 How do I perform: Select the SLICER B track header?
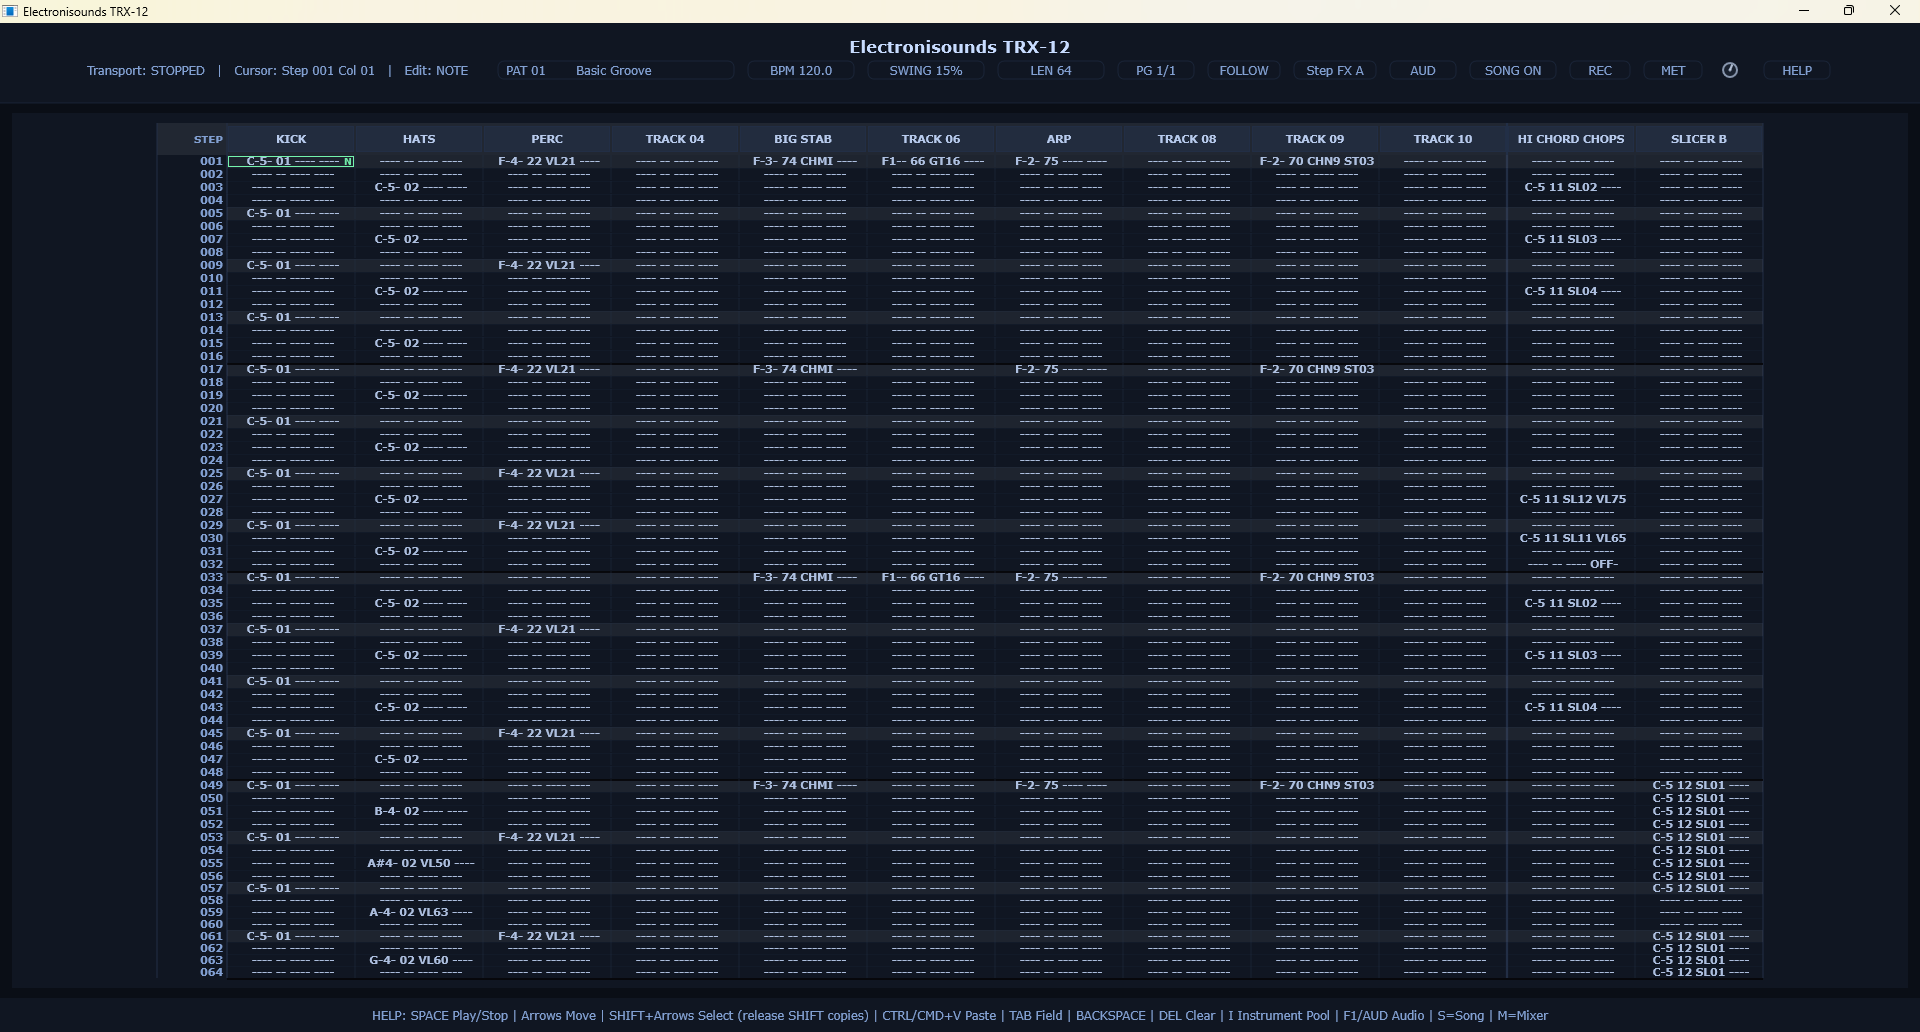(x=1698, y=138)
